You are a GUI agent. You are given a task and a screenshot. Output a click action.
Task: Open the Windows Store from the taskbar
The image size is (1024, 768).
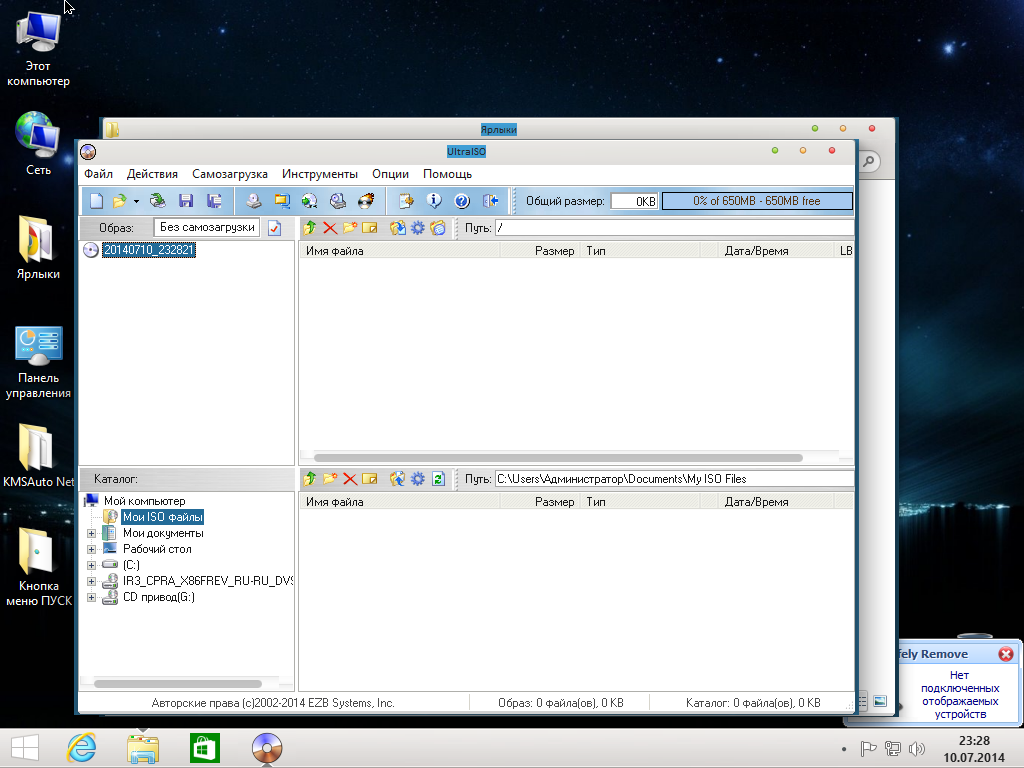(x=204, y=748)
